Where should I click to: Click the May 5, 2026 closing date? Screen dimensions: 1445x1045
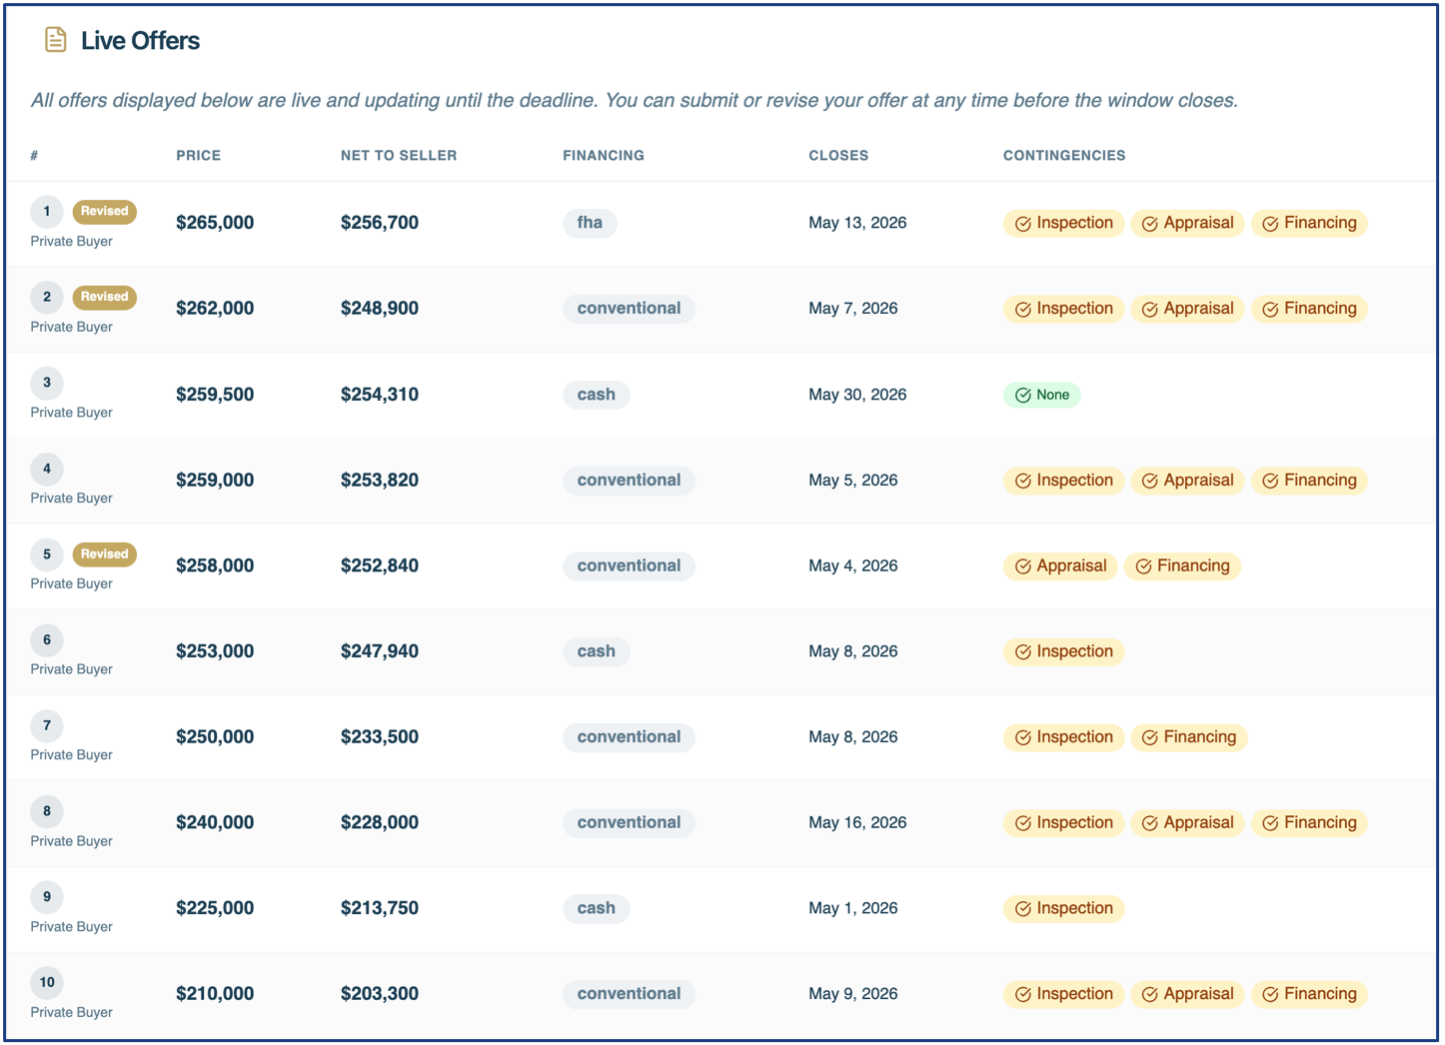coord(853,480)
